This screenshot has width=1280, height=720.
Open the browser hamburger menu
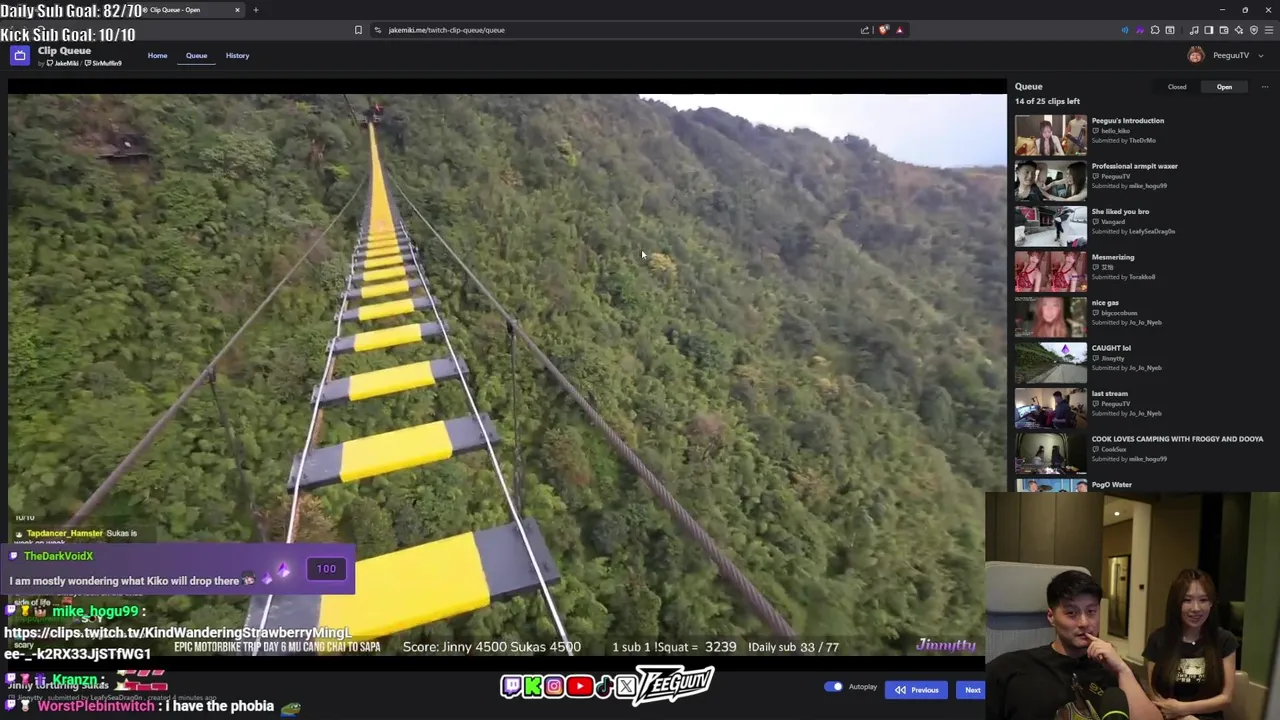point(1269,30)
